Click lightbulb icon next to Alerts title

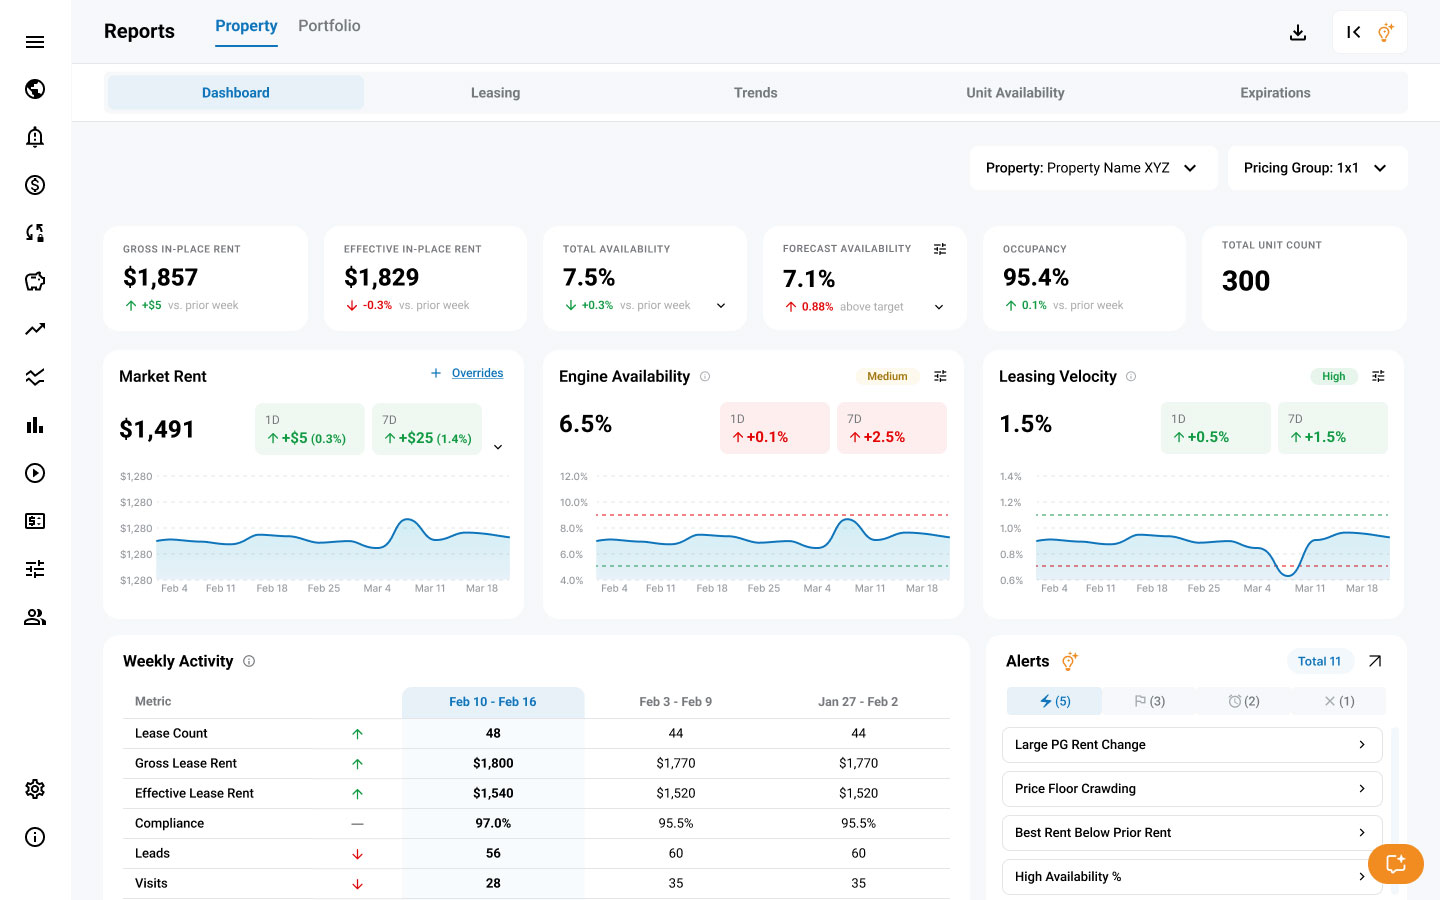1069,661
